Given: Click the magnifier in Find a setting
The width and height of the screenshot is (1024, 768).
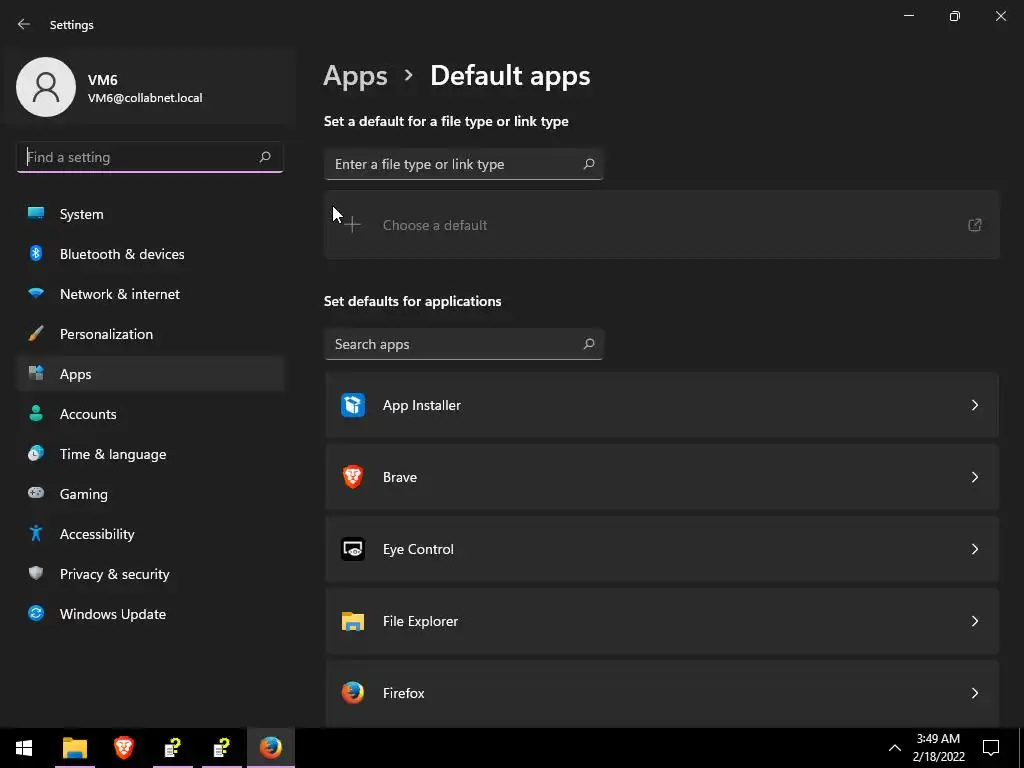Looking at the screenshot, I should click(264, 157).
